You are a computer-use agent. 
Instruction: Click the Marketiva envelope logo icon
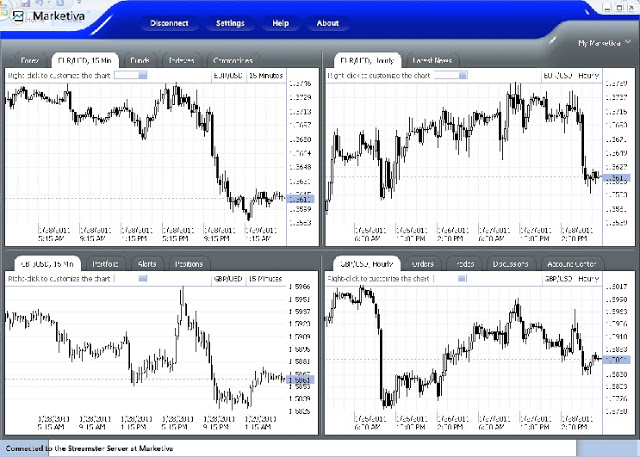(x=18, y=17)
